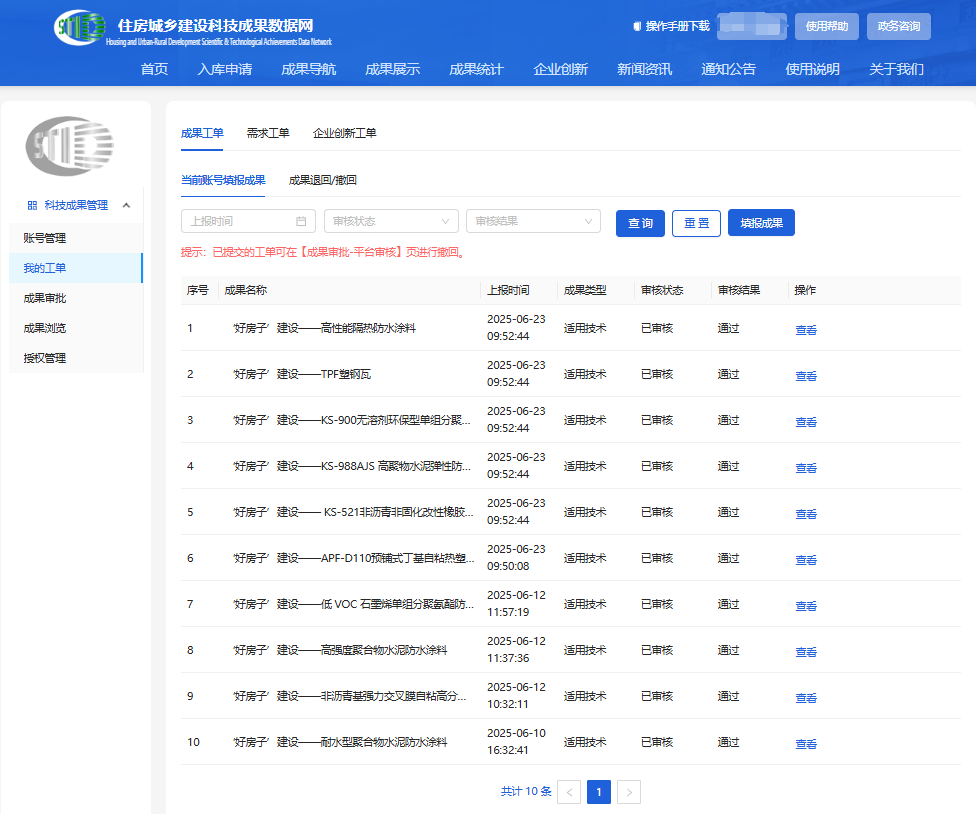Collapse the 科技成果管理 sidebar section
Viewport: 976px width, 814px height.
126,205
